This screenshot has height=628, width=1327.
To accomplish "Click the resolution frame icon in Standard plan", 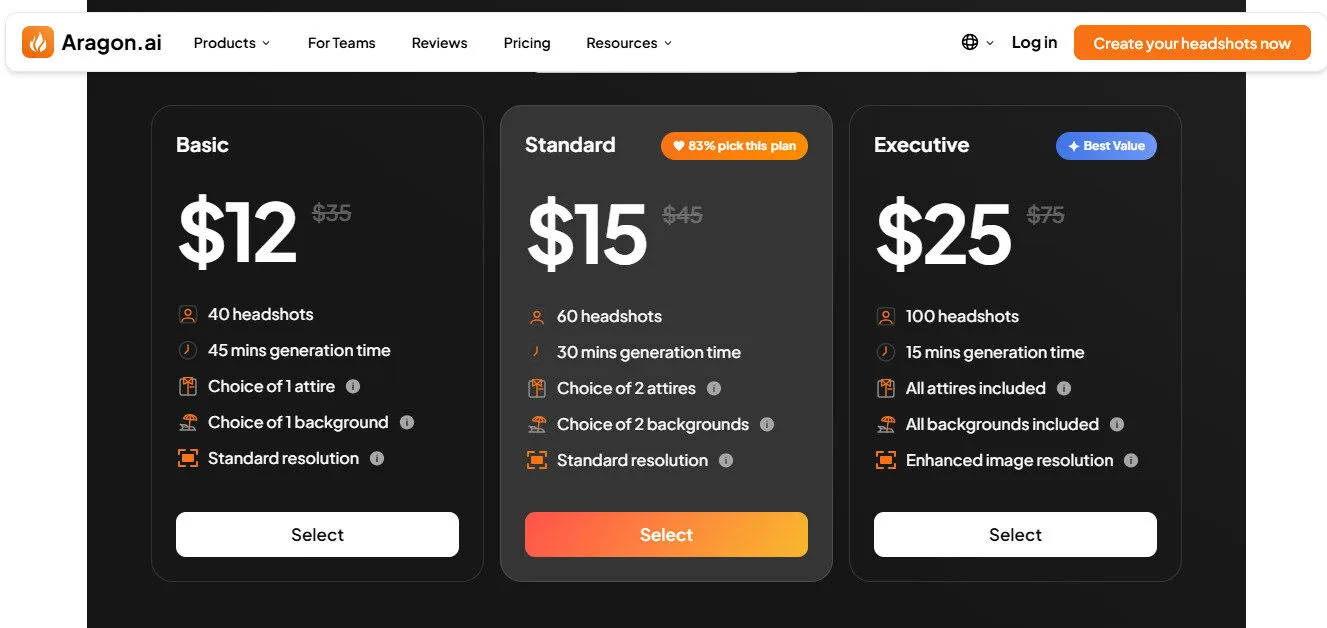I will click(x=537, y=460).
